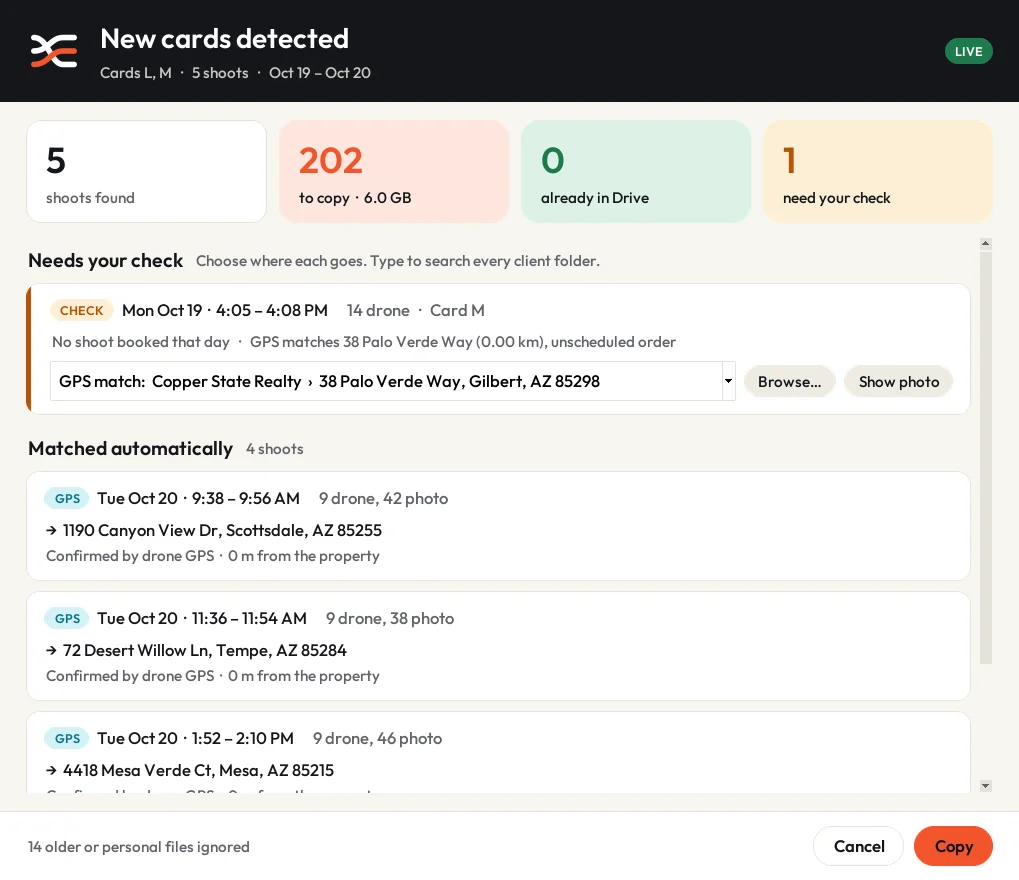Select the 0 already in Drive card

[x=636, y=172]
